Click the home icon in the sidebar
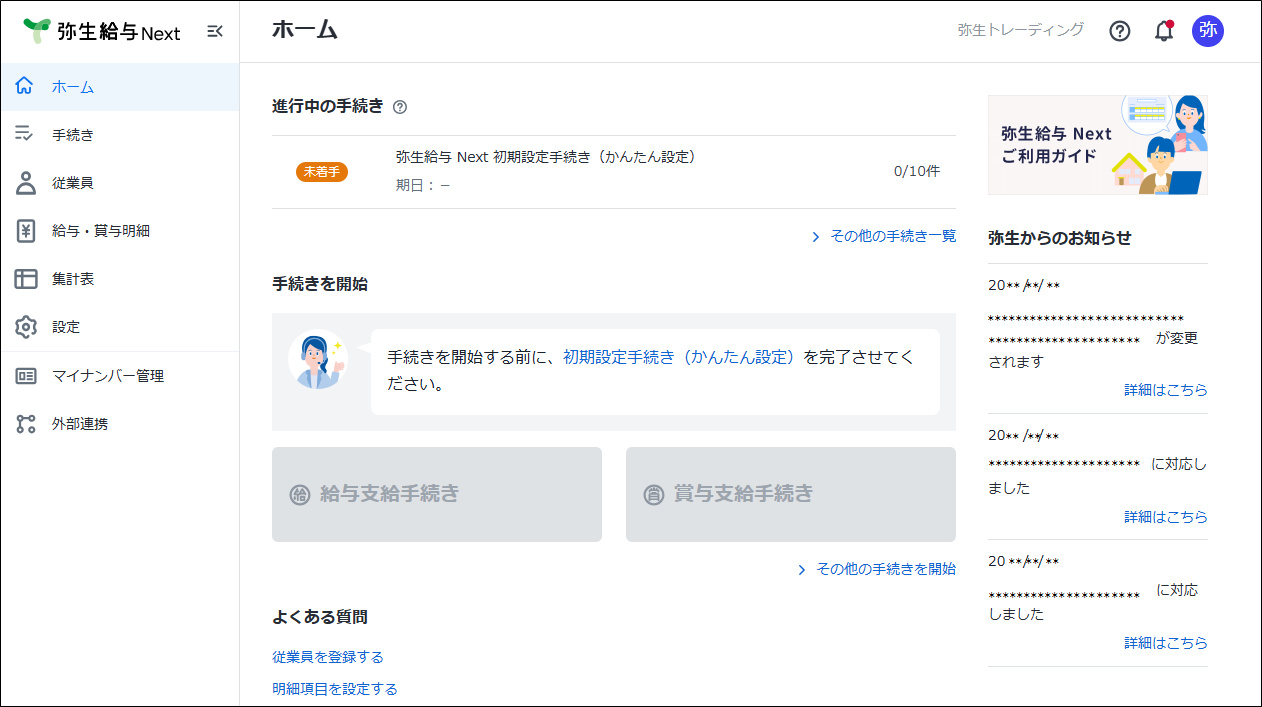 pyautogui.click(x=26, y=87)
